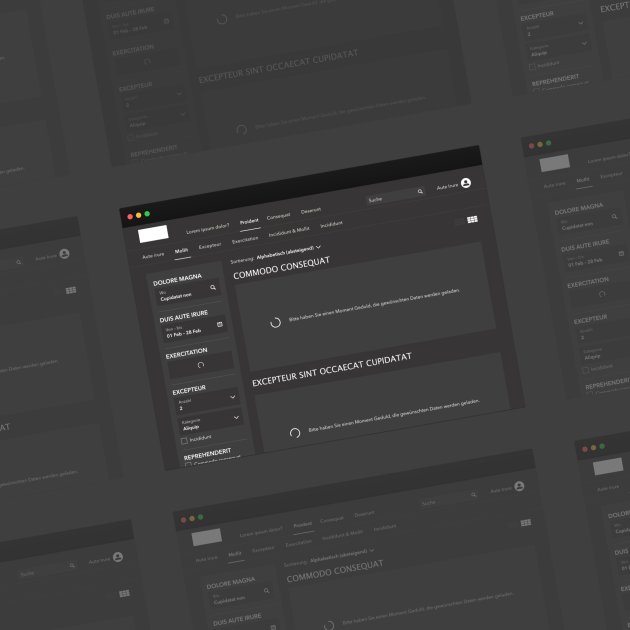Screen dimensions: 630x630
Task: Expand the Anzahl dropdown in the top-right faded window
Action: coord(581,23)
